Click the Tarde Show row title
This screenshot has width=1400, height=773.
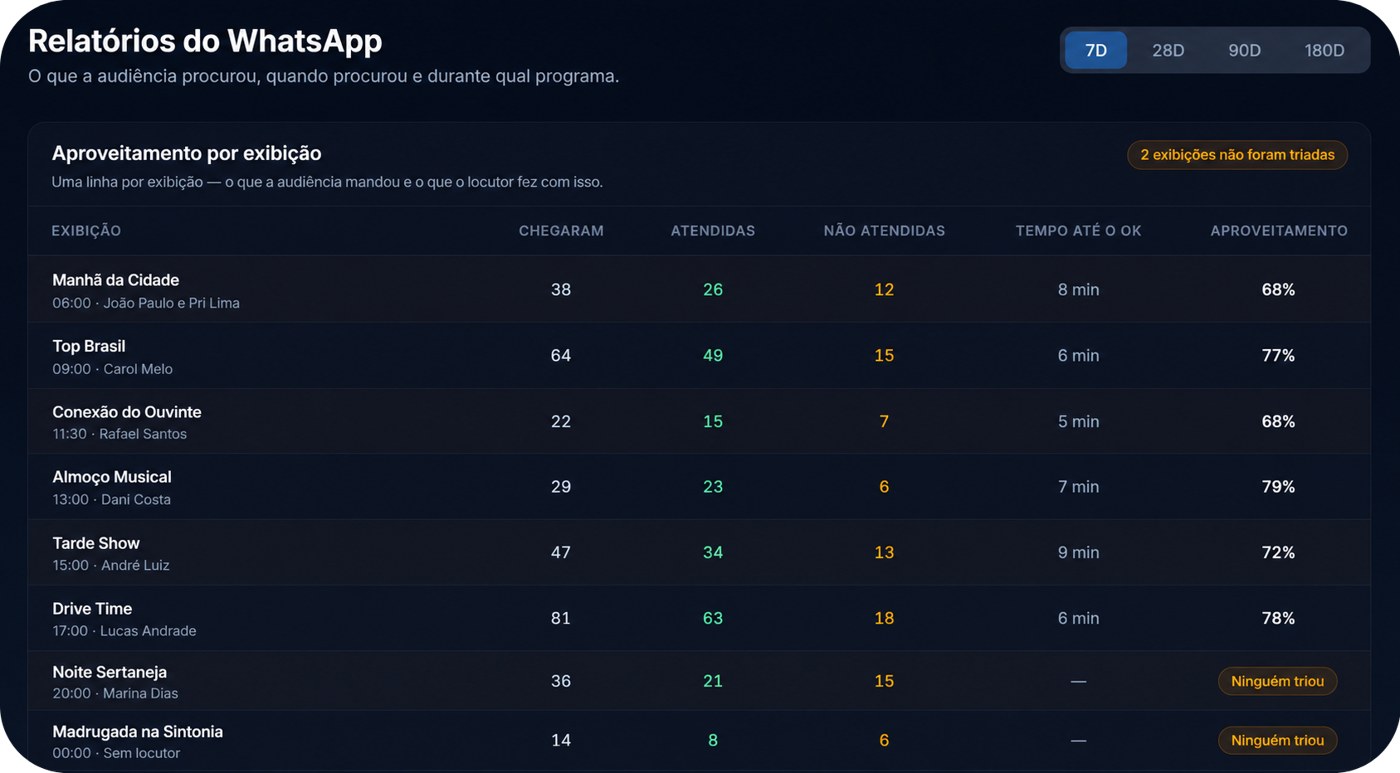tap(96, 543)
